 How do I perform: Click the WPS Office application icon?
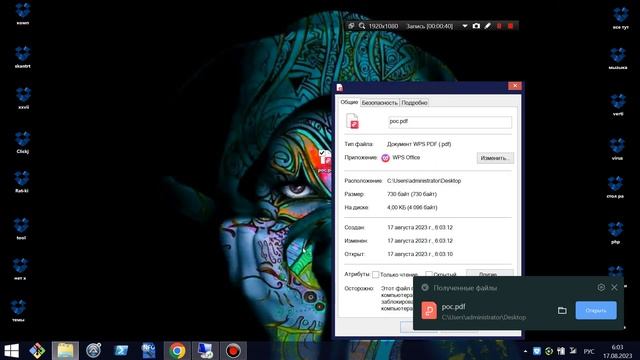[x=385, y=158]
